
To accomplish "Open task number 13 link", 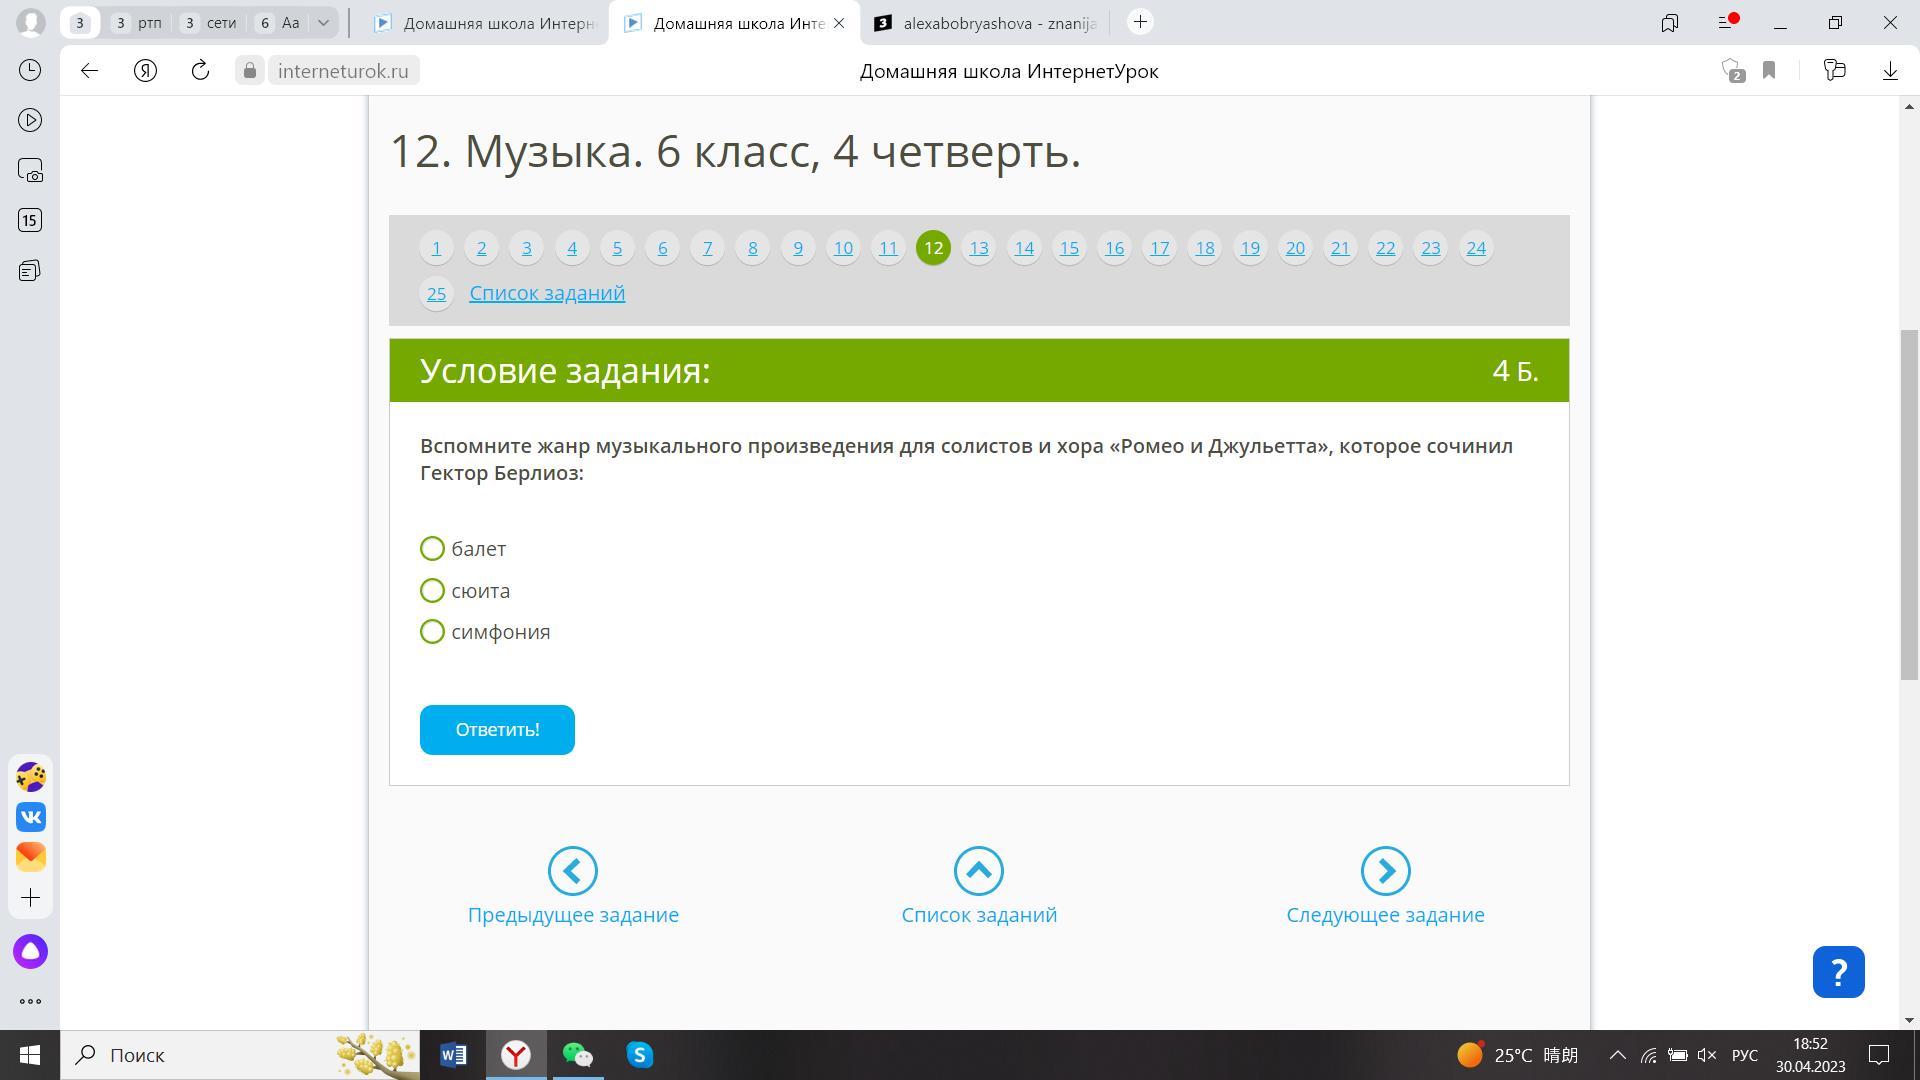I will coord(978,248).
